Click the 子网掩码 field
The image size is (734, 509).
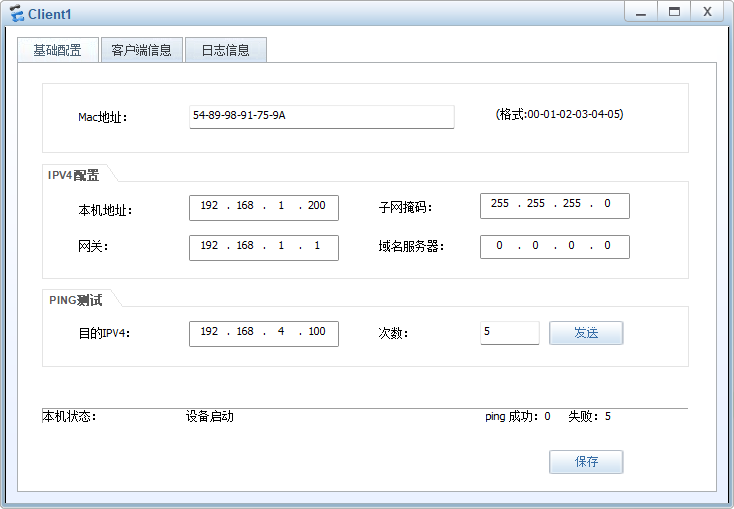pyautogui.click(x=555, y=206)
